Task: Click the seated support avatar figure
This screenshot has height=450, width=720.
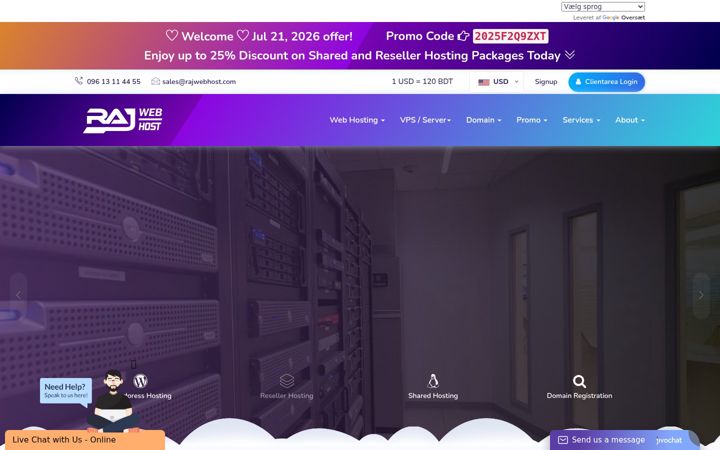Action: pos(113,400)
